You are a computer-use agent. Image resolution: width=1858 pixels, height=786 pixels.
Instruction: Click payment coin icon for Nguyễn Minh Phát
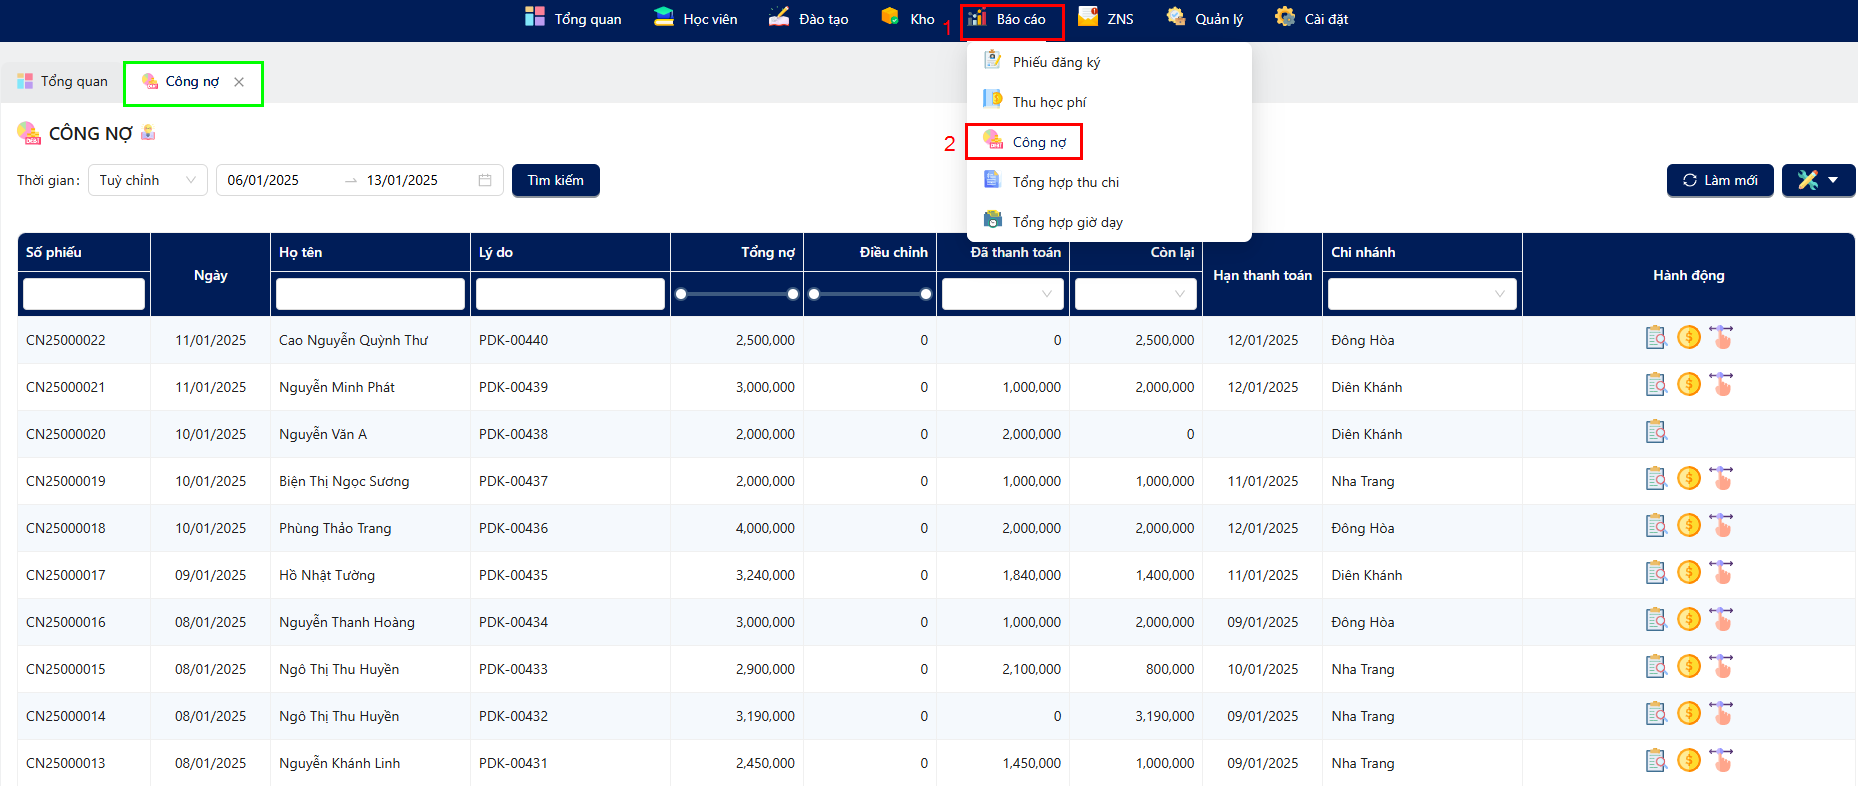click(1689, 385)
